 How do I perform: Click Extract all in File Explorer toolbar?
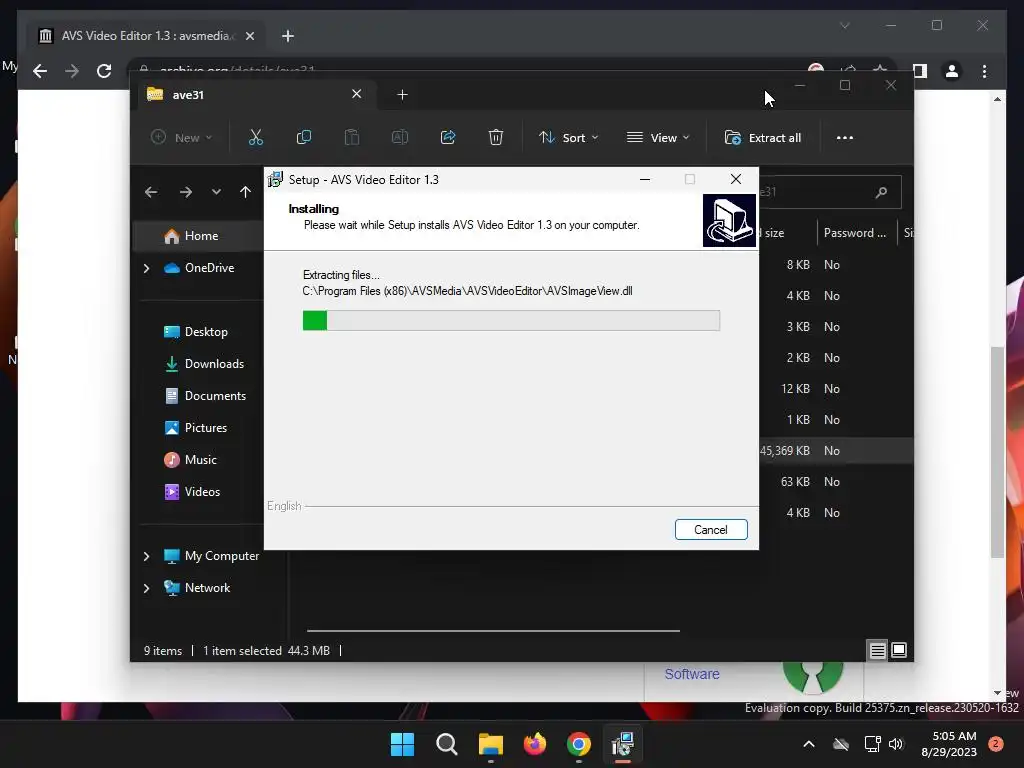pyautogui.click(x=763, y=138)
